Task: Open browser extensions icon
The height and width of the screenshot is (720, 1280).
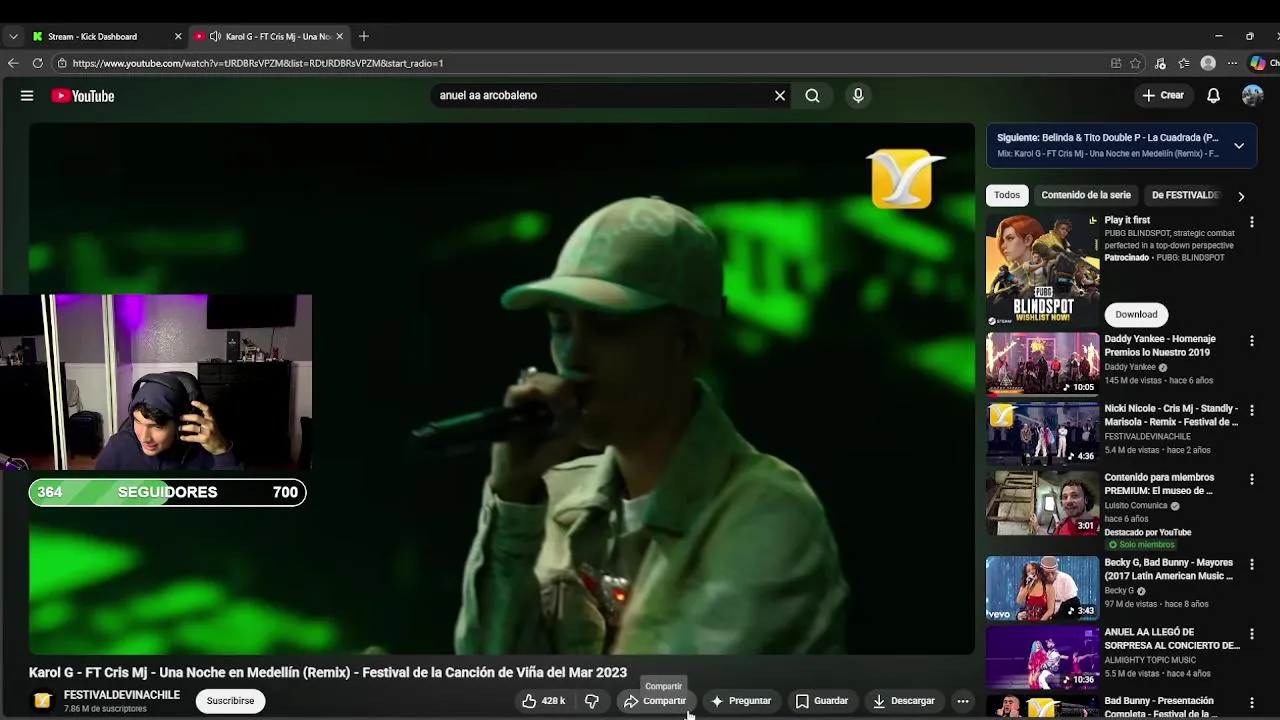Action: pyautogui.click(x=1160, y=63)
